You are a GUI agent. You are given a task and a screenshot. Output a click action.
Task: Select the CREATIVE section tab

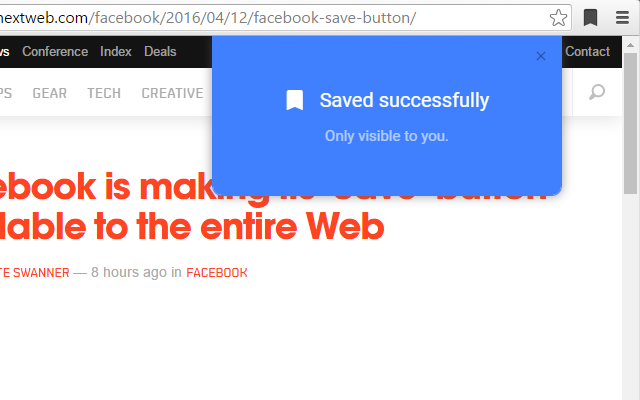172,93
